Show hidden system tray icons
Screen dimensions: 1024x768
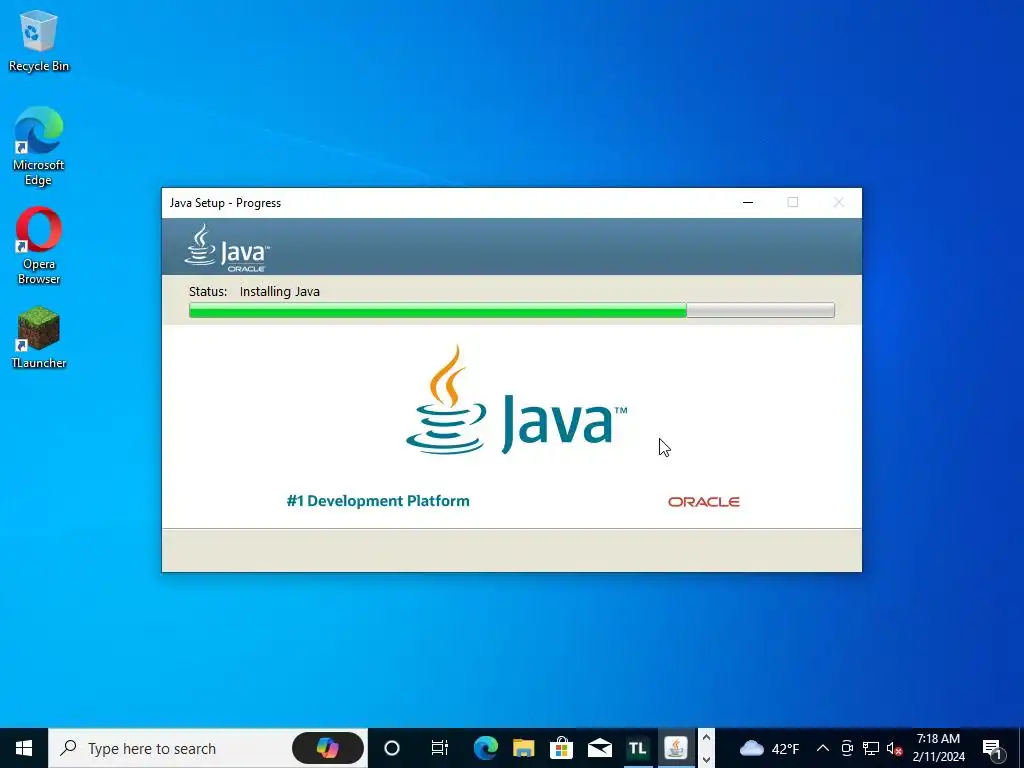coord(823,748)
